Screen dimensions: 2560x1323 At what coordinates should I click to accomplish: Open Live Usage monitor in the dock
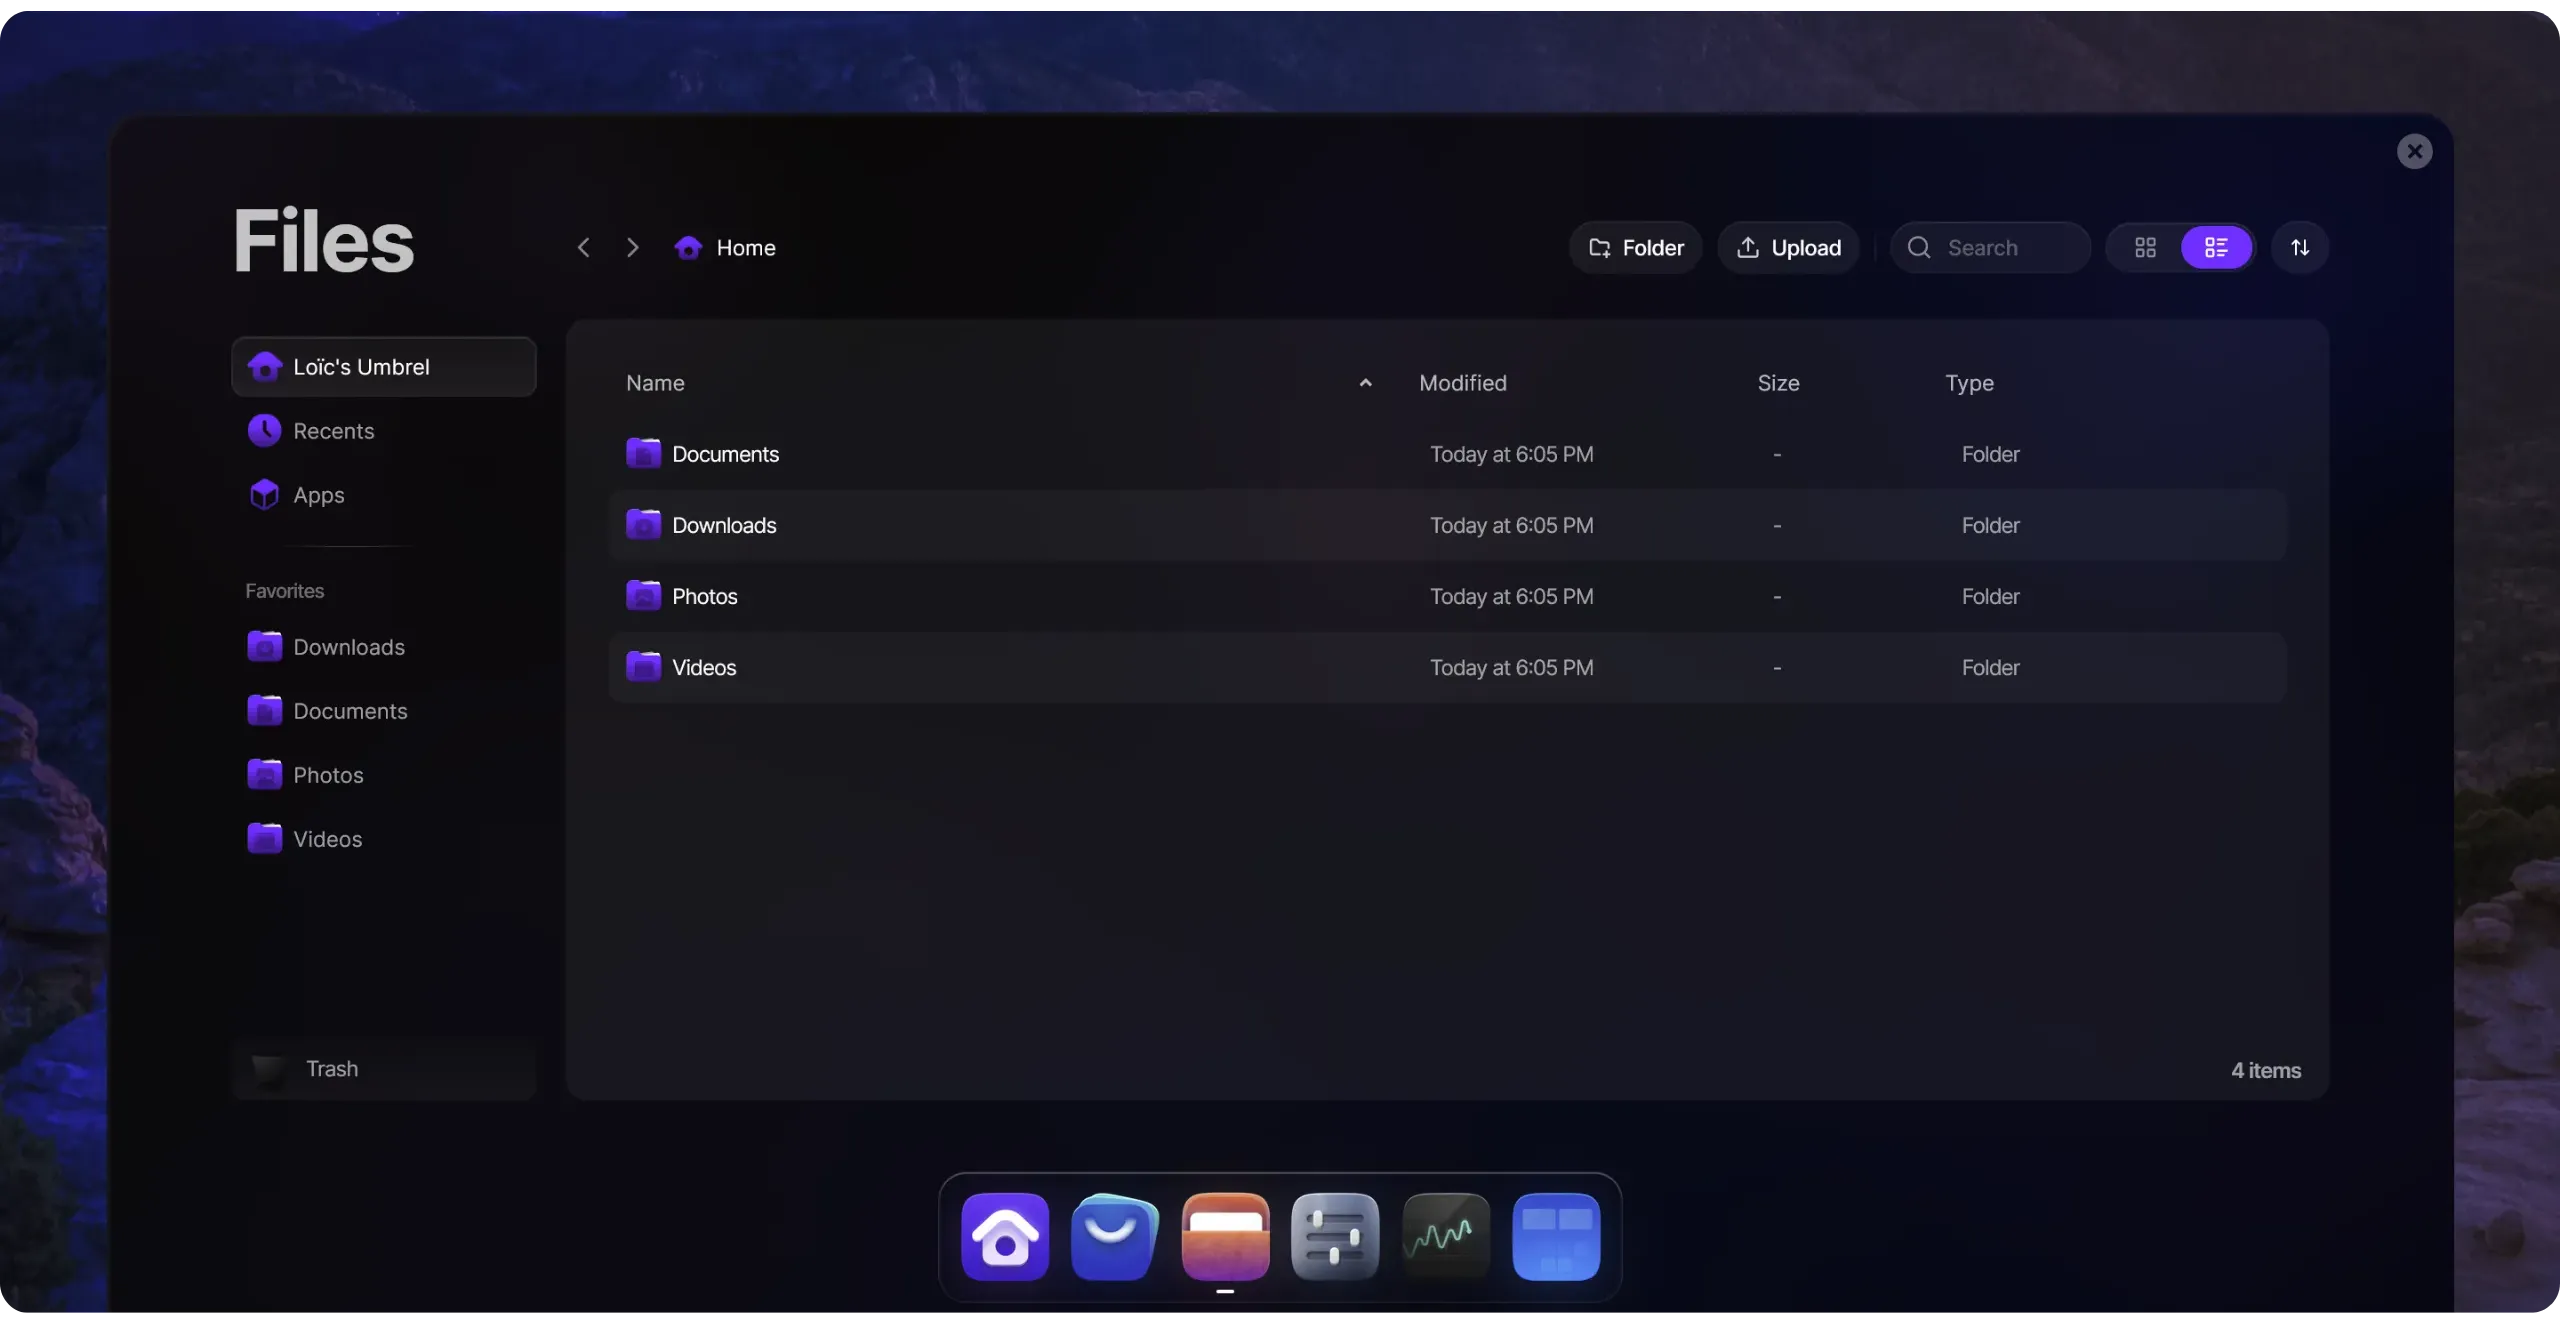pos(1446,1237)
